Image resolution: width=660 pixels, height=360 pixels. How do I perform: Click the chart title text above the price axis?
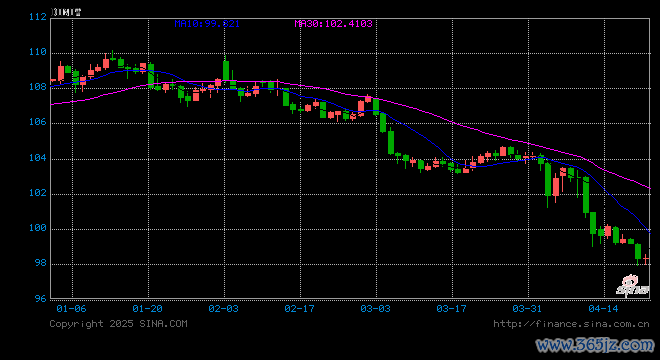tap(66, 12)
